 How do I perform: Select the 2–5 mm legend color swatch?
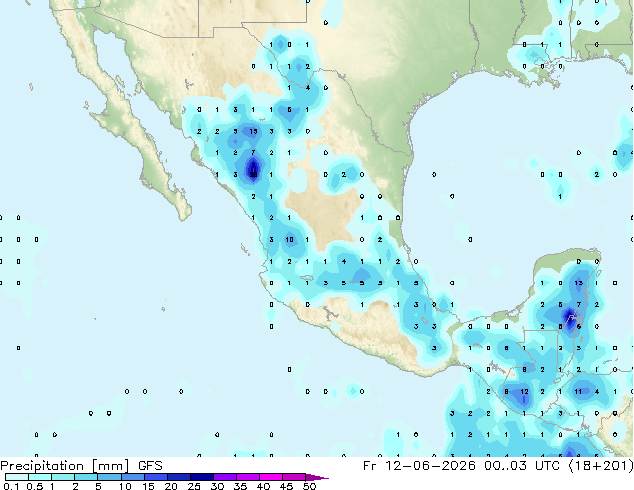pyautogui.click(x=86, y=477)
